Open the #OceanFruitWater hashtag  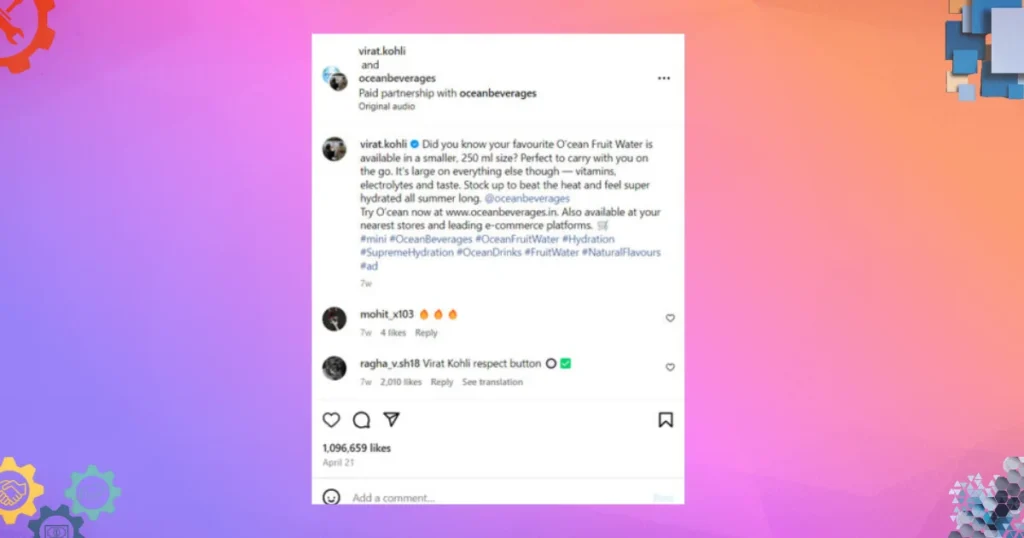pos(517,239)
